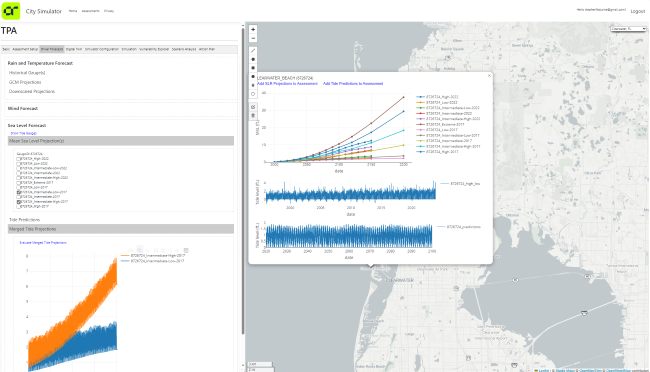The image size is (650, 372).
Task: Uncheck the Intermediate-Low-2017 projection checkbox
Action: (x=19, y=192)
